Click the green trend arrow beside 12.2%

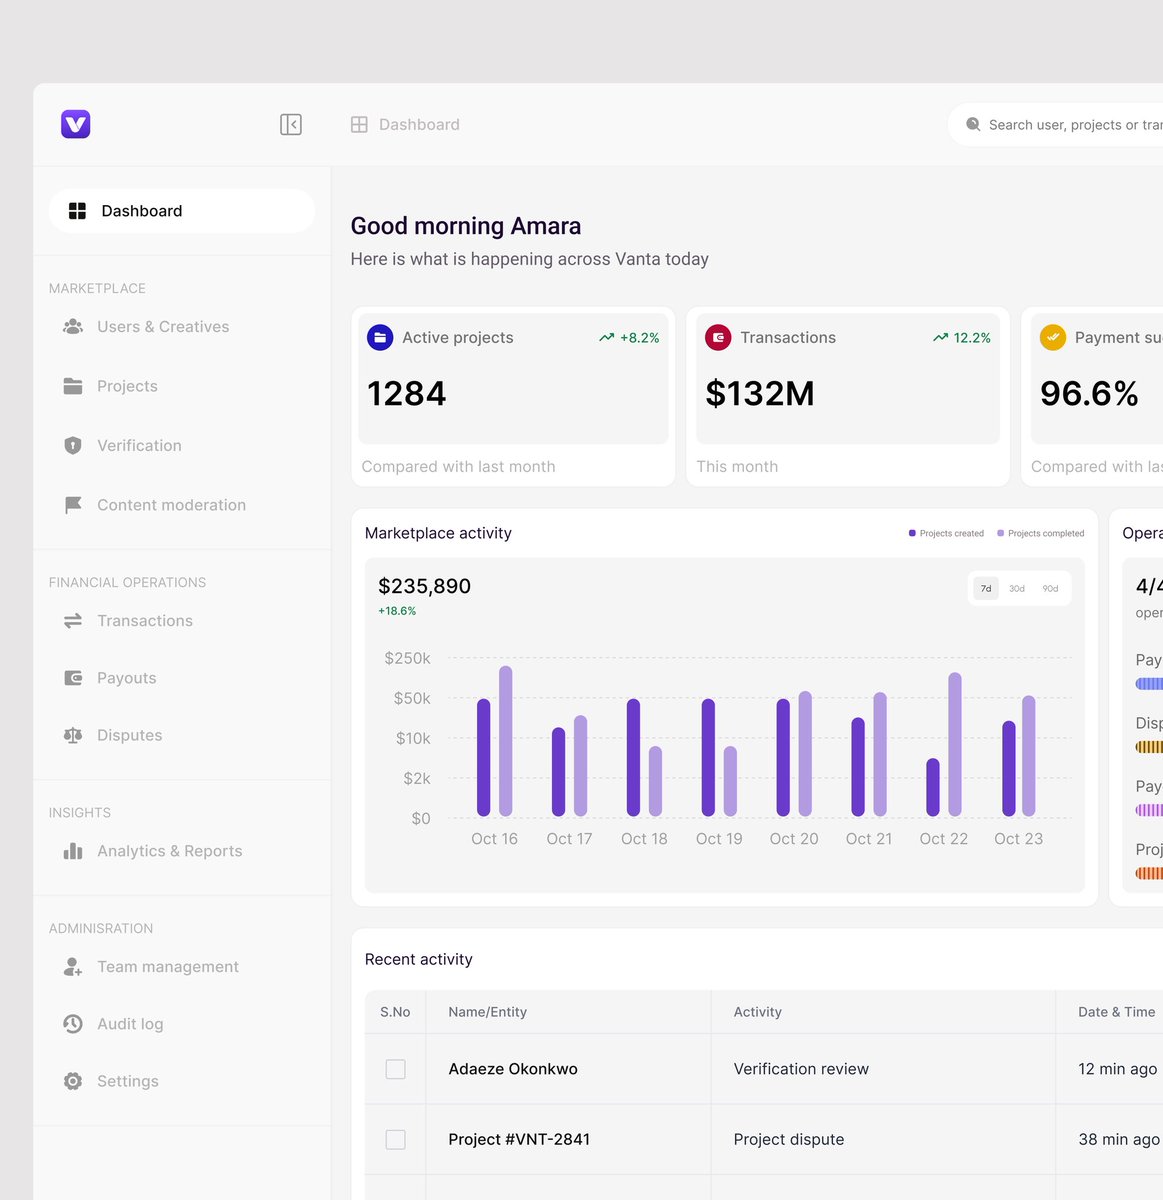pyautogui.click(x=940, y=338)
